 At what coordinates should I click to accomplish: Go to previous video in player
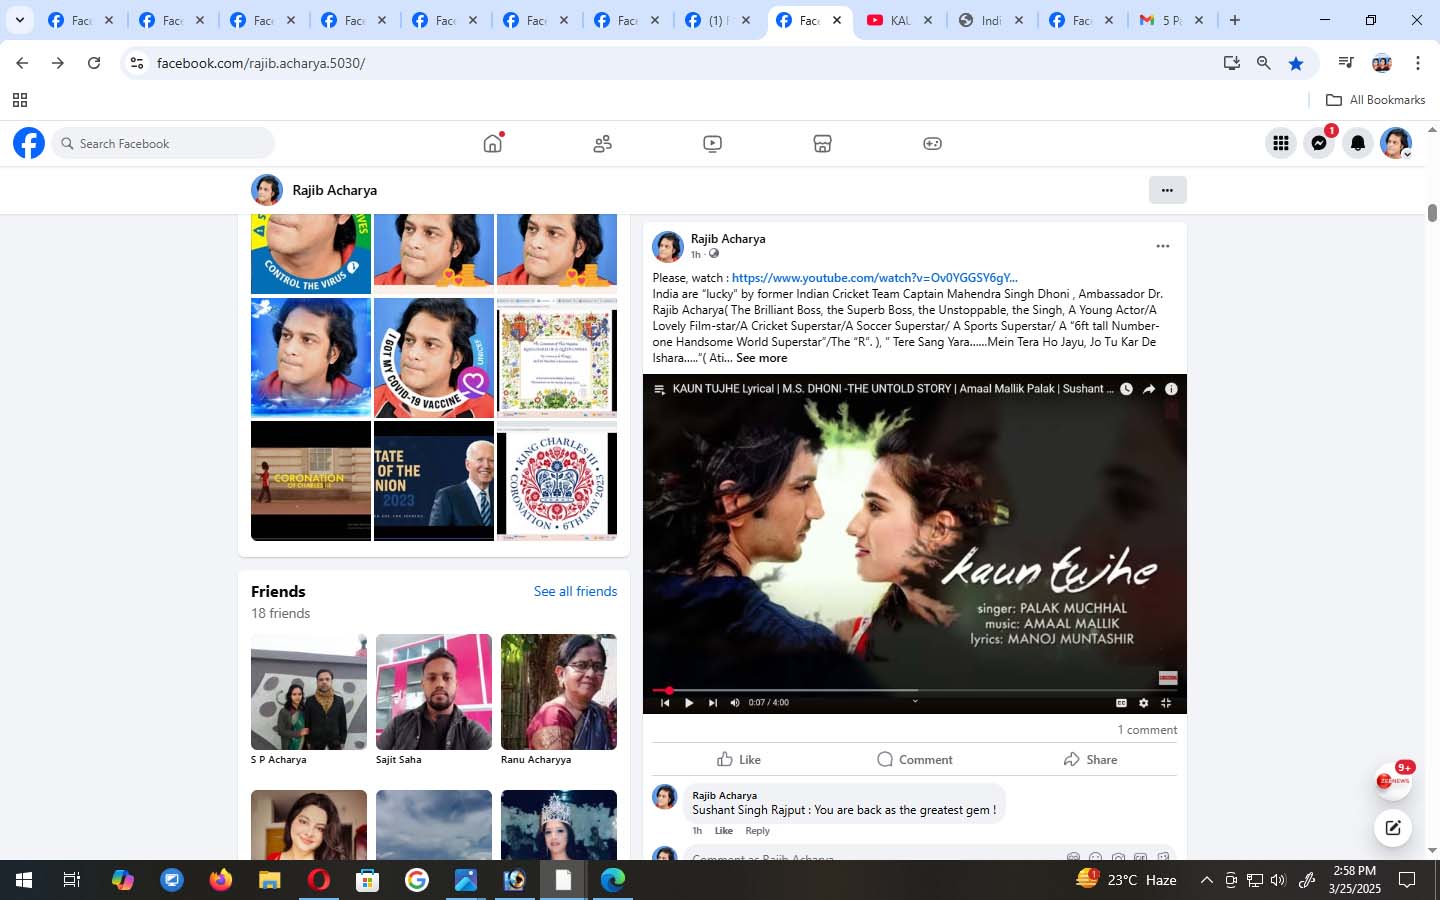pos(665,702)
